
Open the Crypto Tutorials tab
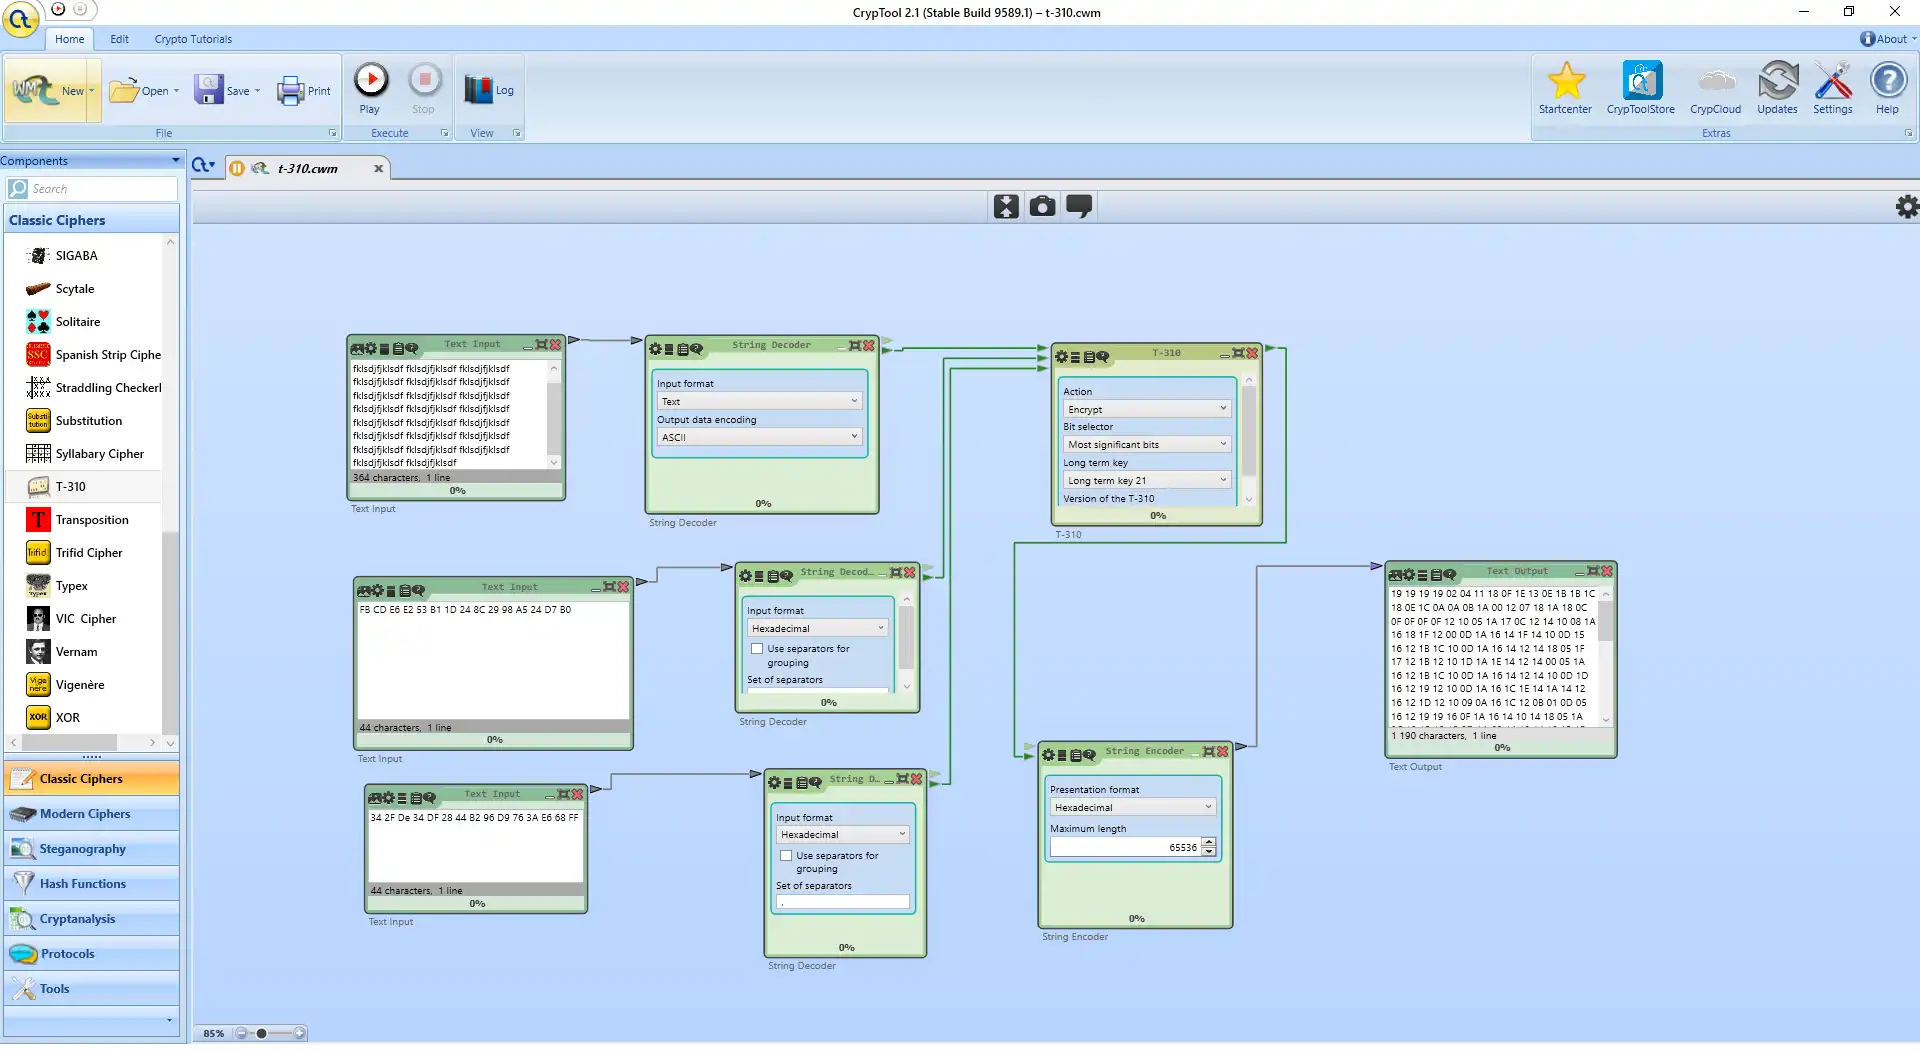[193, 39]
